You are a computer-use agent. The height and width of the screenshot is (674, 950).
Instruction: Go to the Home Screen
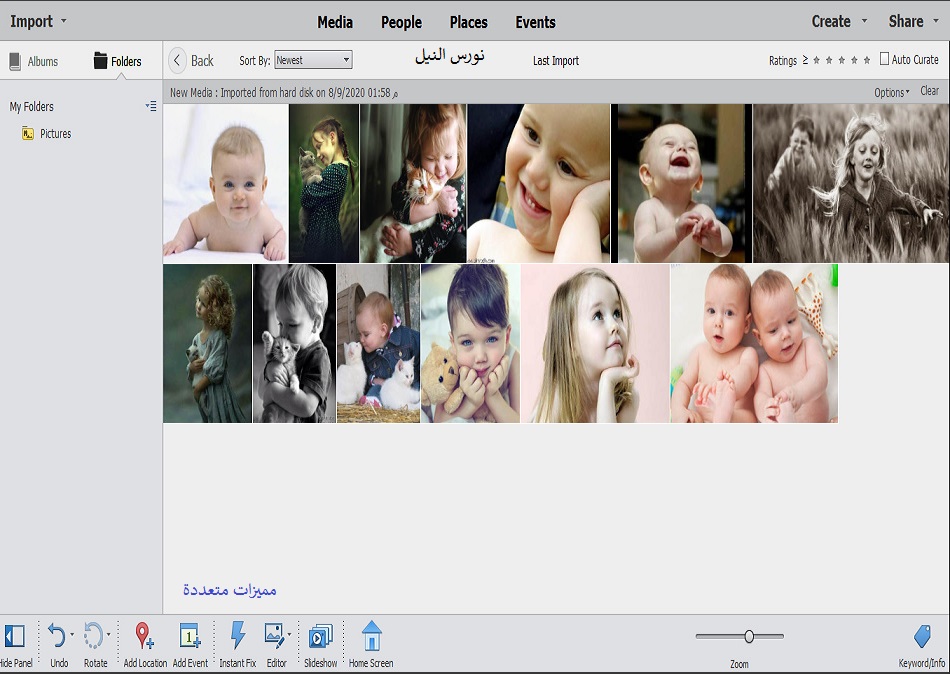(x=371, y=636)
